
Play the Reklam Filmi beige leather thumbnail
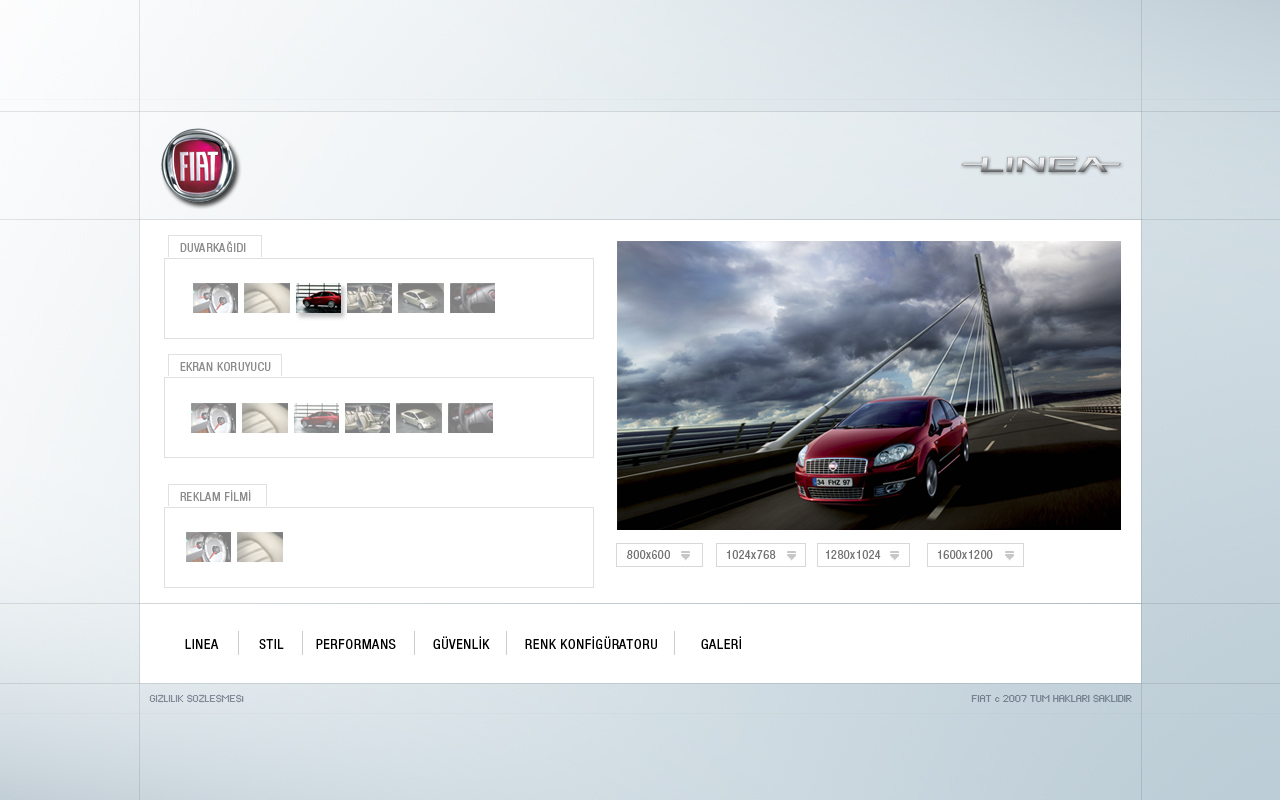click(x=260, y=547)
